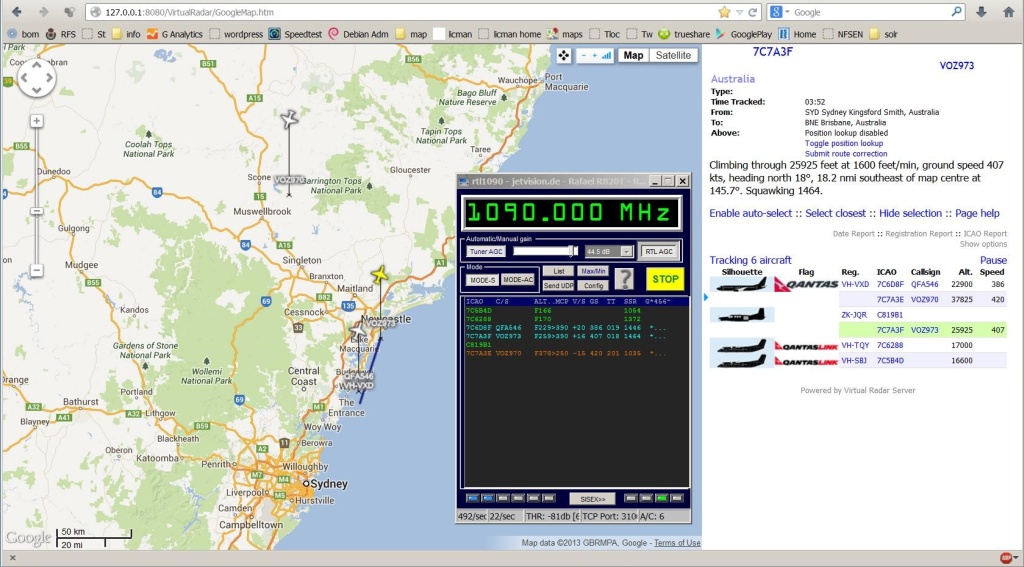Expand the SISEX>> panel in rtl1090
Viewport: 1024px width, 567px height.
[x=592, y=499]
